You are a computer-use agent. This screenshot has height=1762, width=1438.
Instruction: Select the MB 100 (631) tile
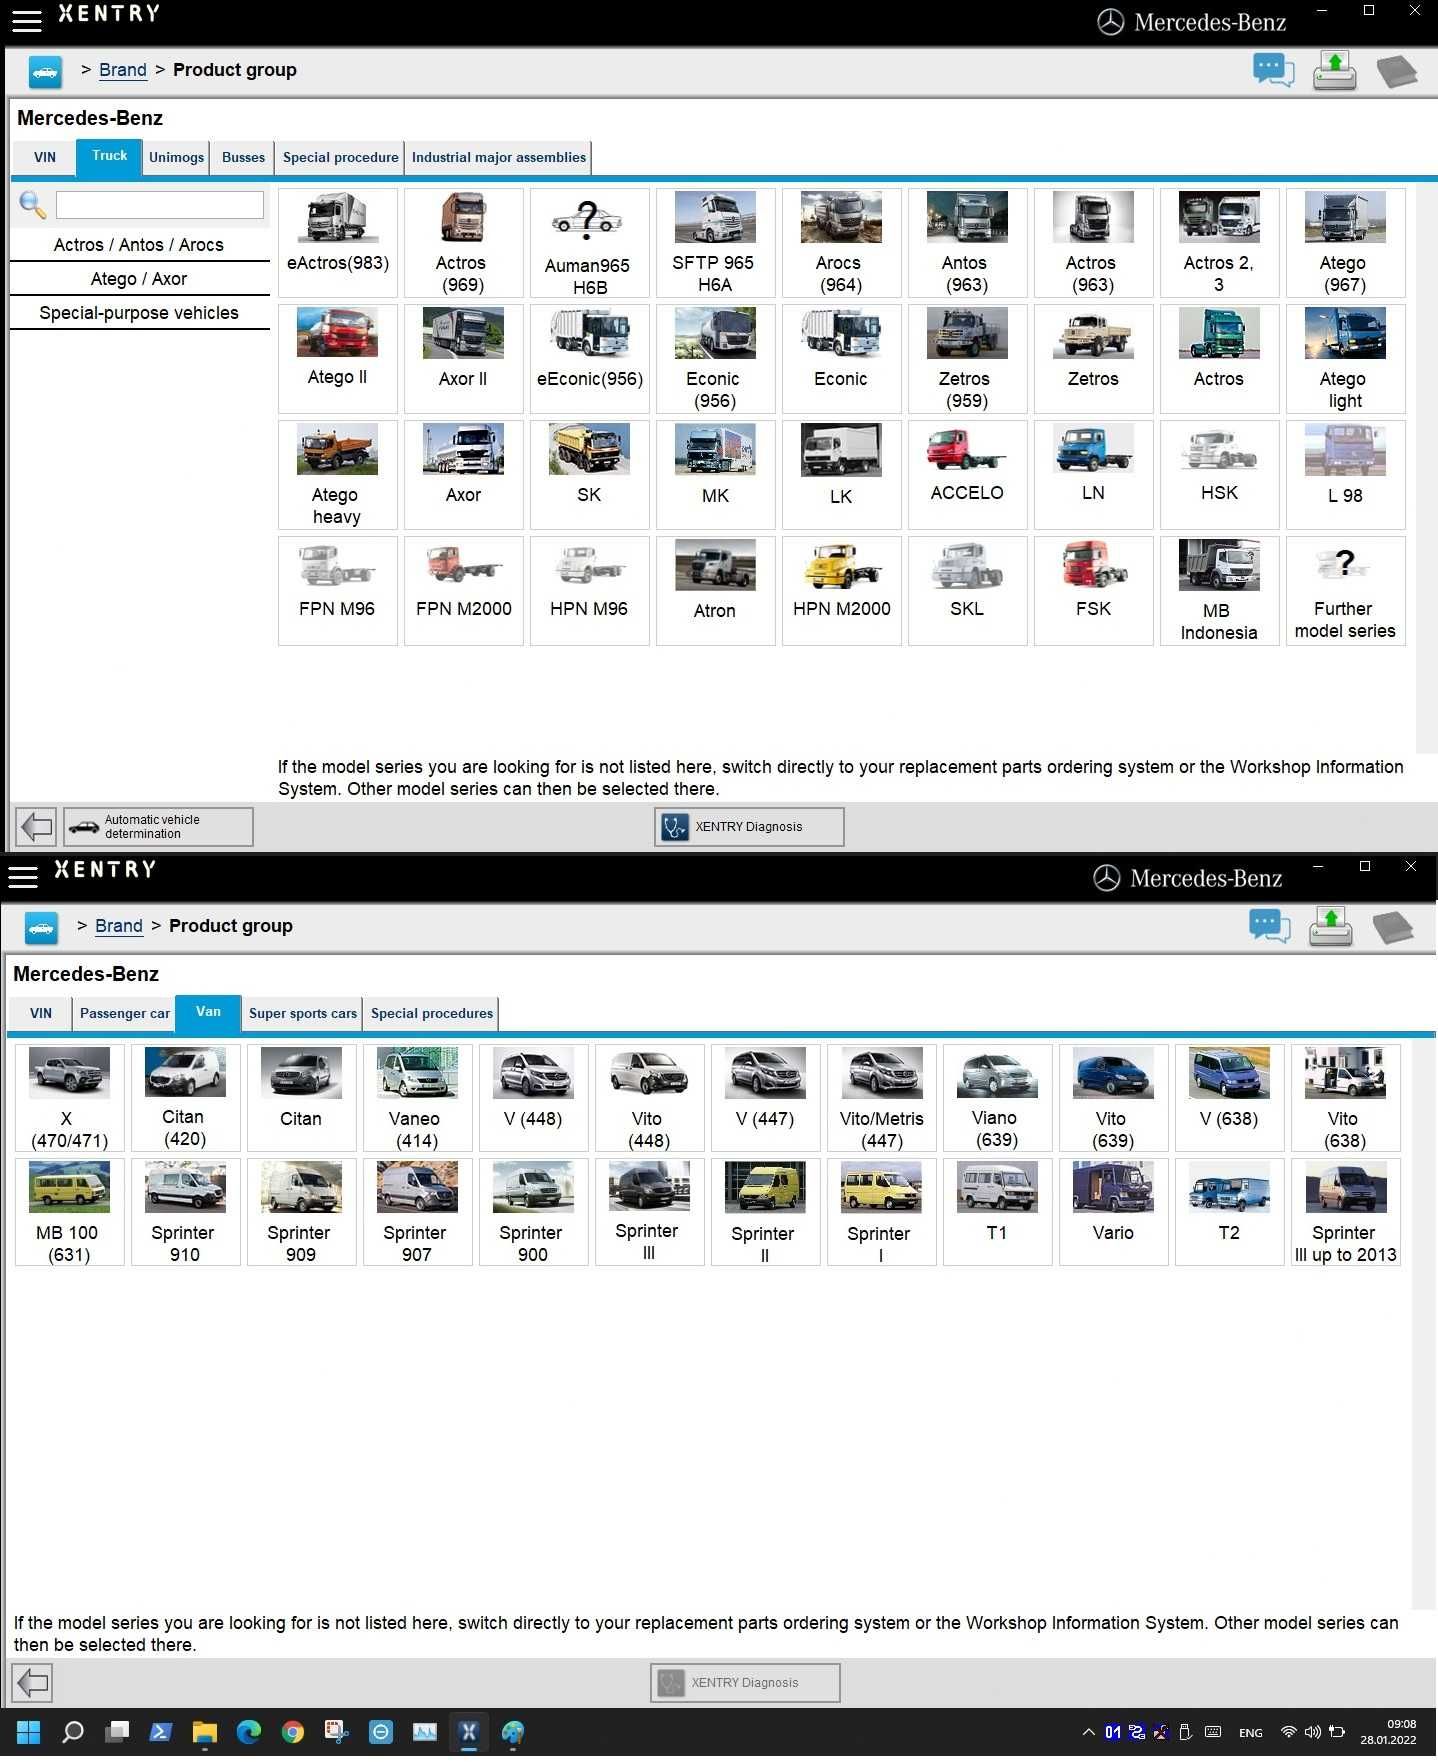pos(70,1212)
